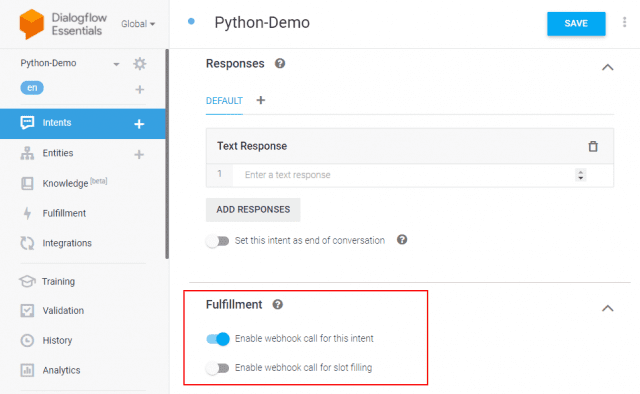Open agent settings gear icon
640x394 pixels.
tap(140, 64)
